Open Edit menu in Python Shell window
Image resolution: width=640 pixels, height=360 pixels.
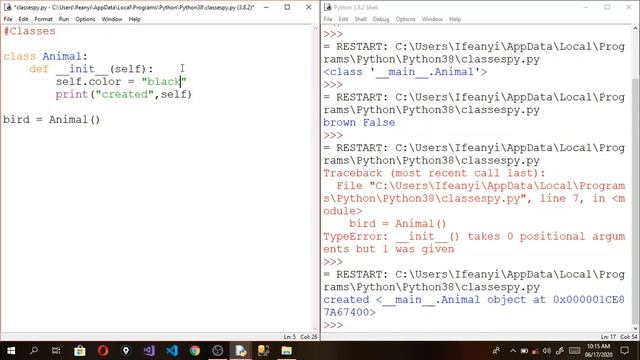[x=343, y=19]
